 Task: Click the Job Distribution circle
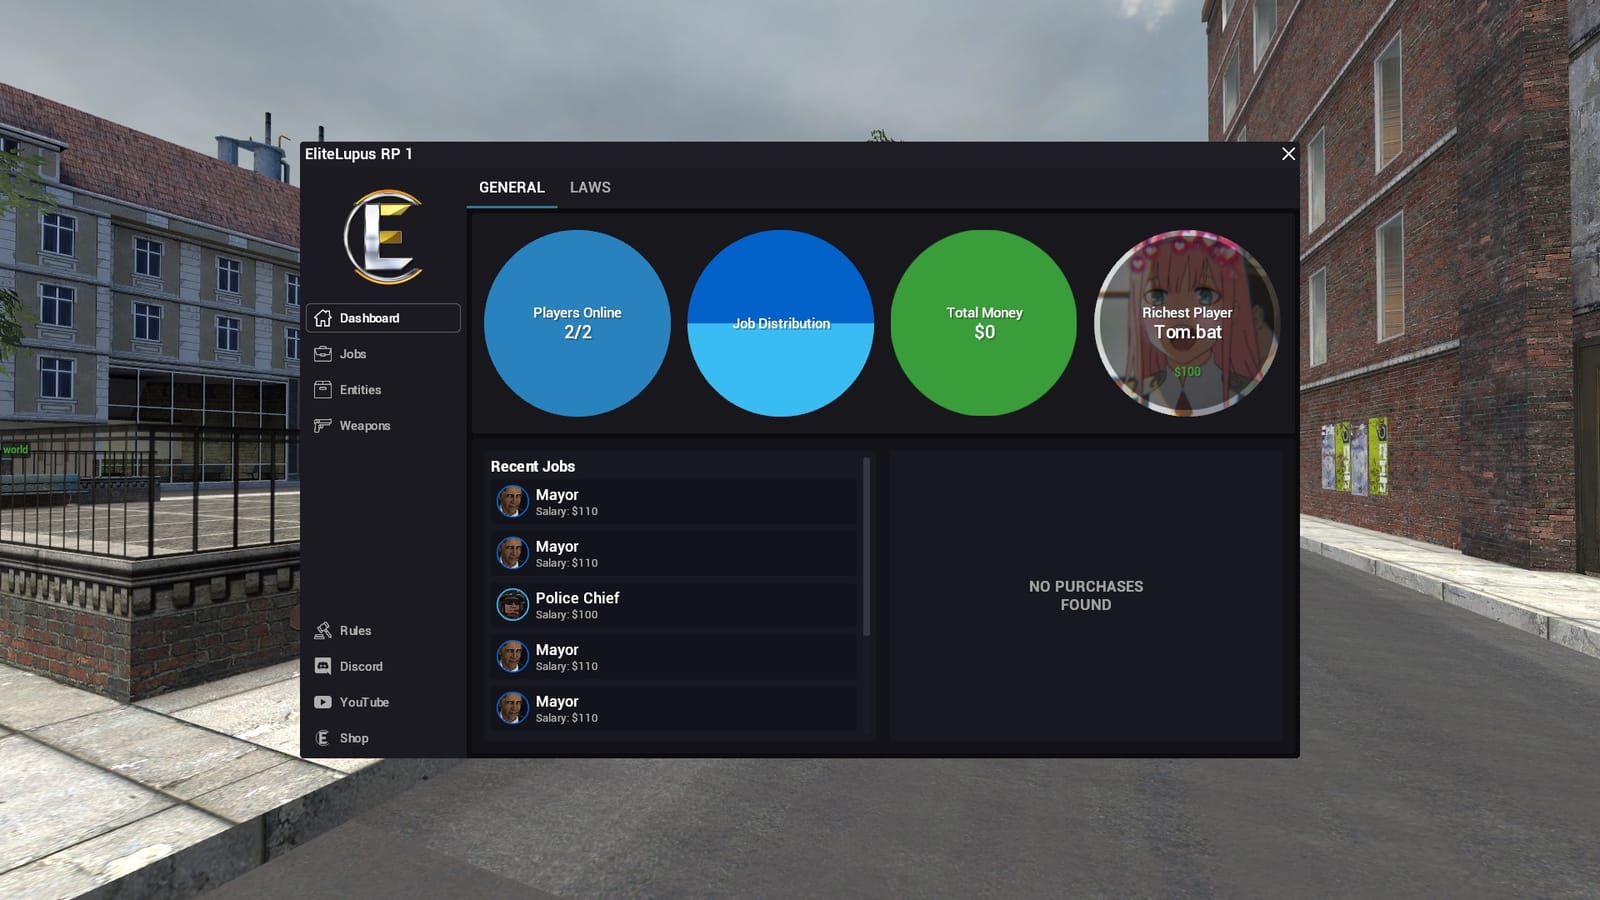coord(781,323)
